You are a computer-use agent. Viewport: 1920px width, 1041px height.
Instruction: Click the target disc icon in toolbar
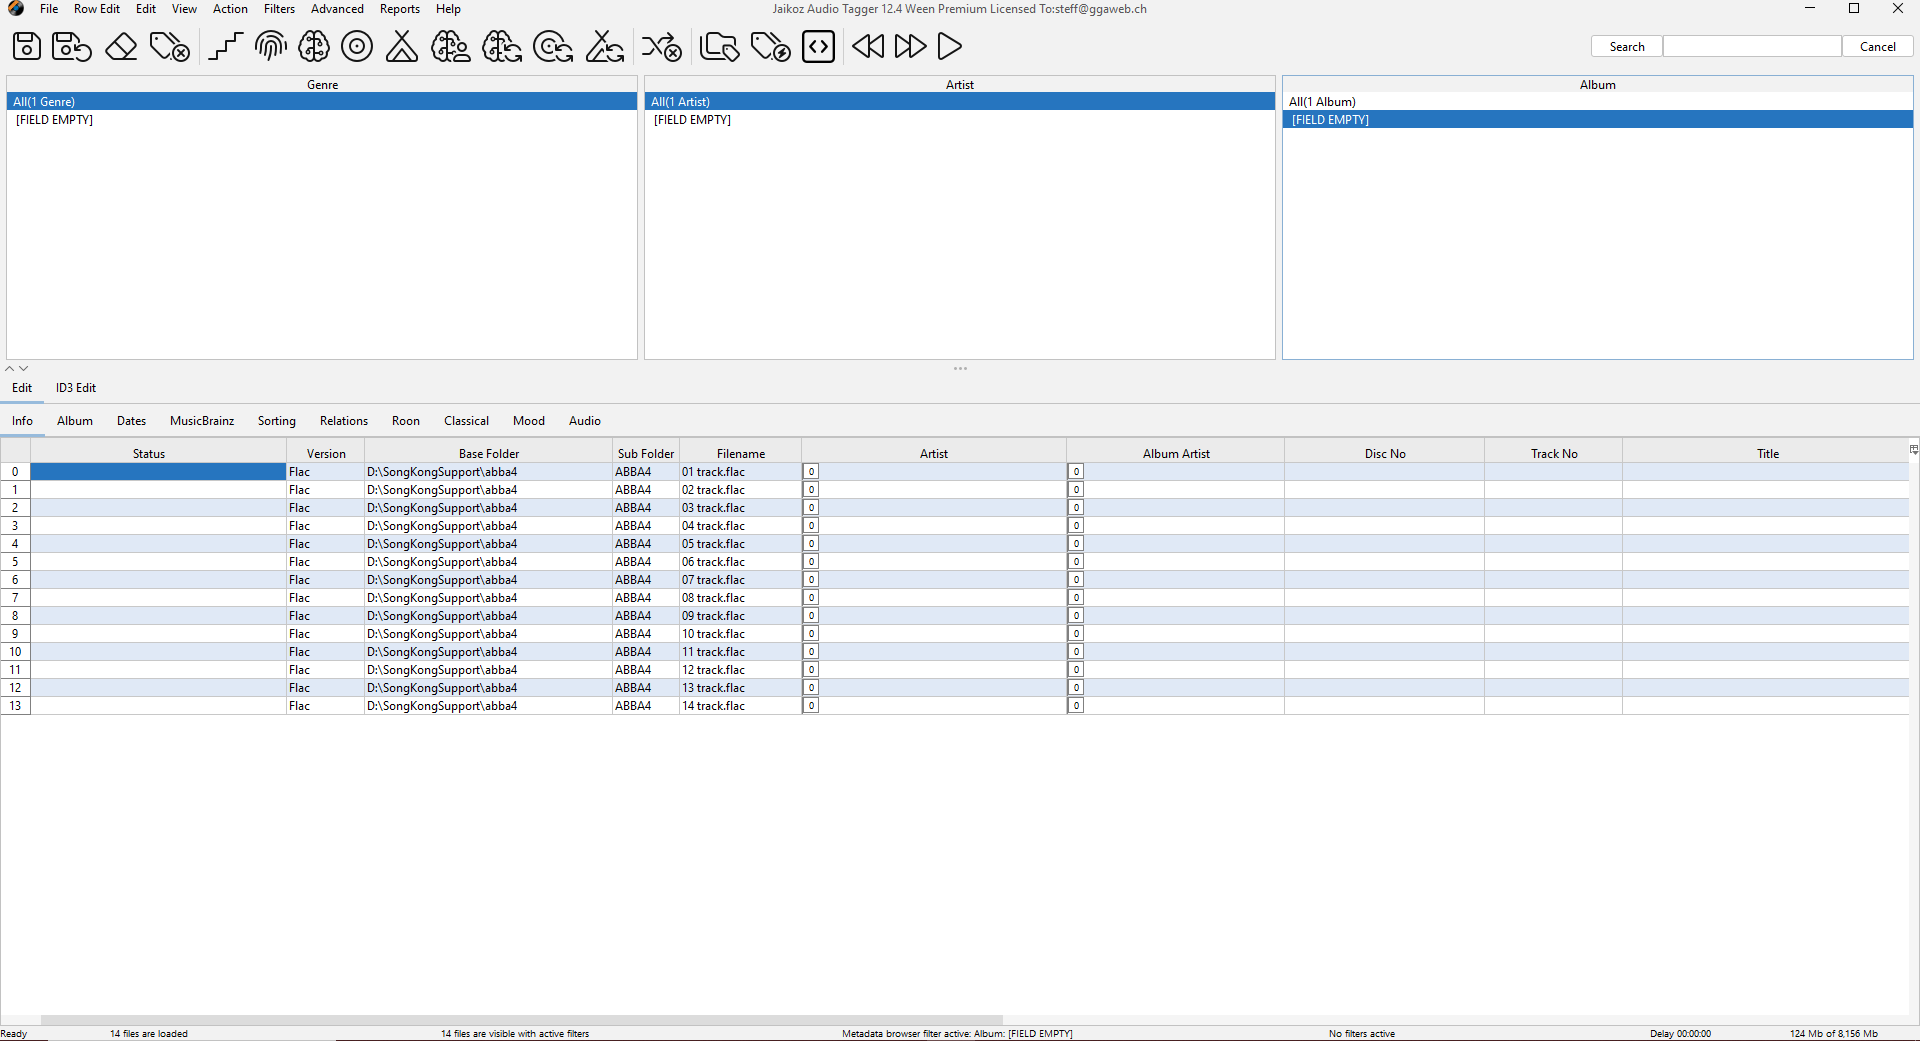click(x=357, y=47)
